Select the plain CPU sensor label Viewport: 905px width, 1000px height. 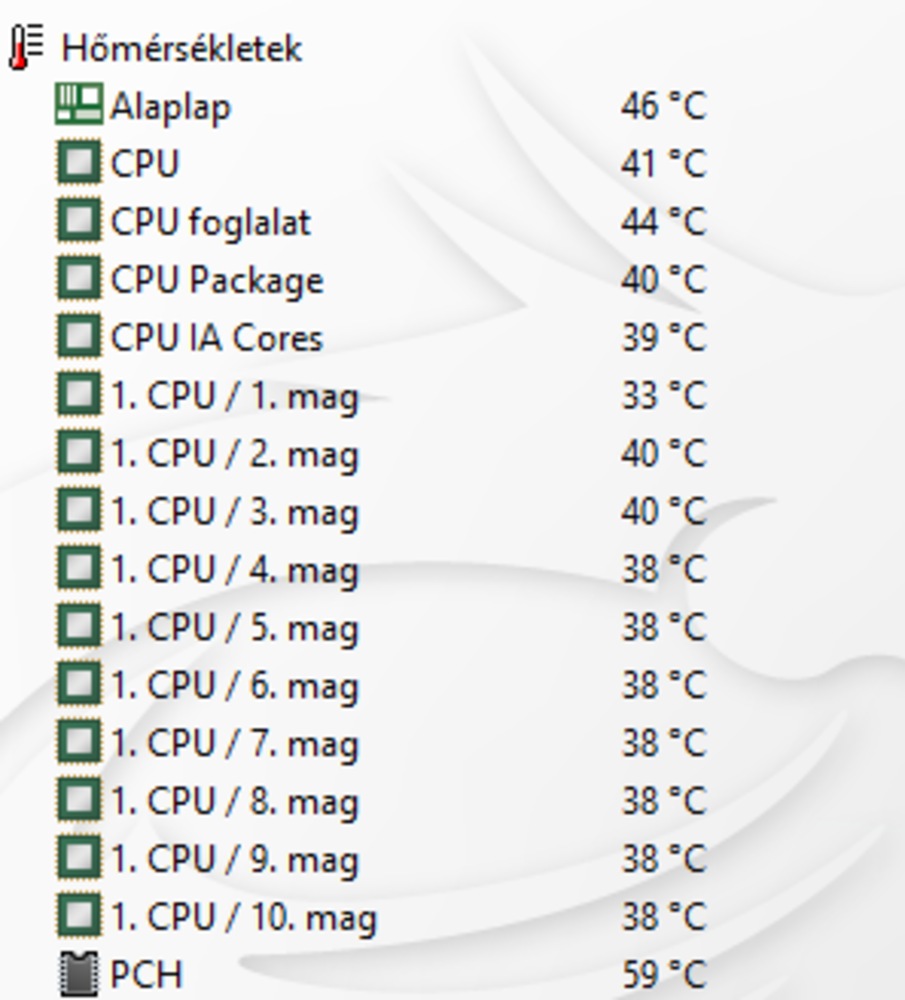[x=145, y=163]
